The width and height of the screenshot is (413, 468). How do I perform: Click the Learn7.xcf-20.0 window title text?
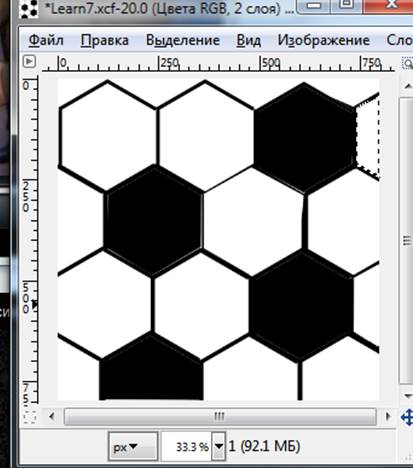click(x=169, y=9)
